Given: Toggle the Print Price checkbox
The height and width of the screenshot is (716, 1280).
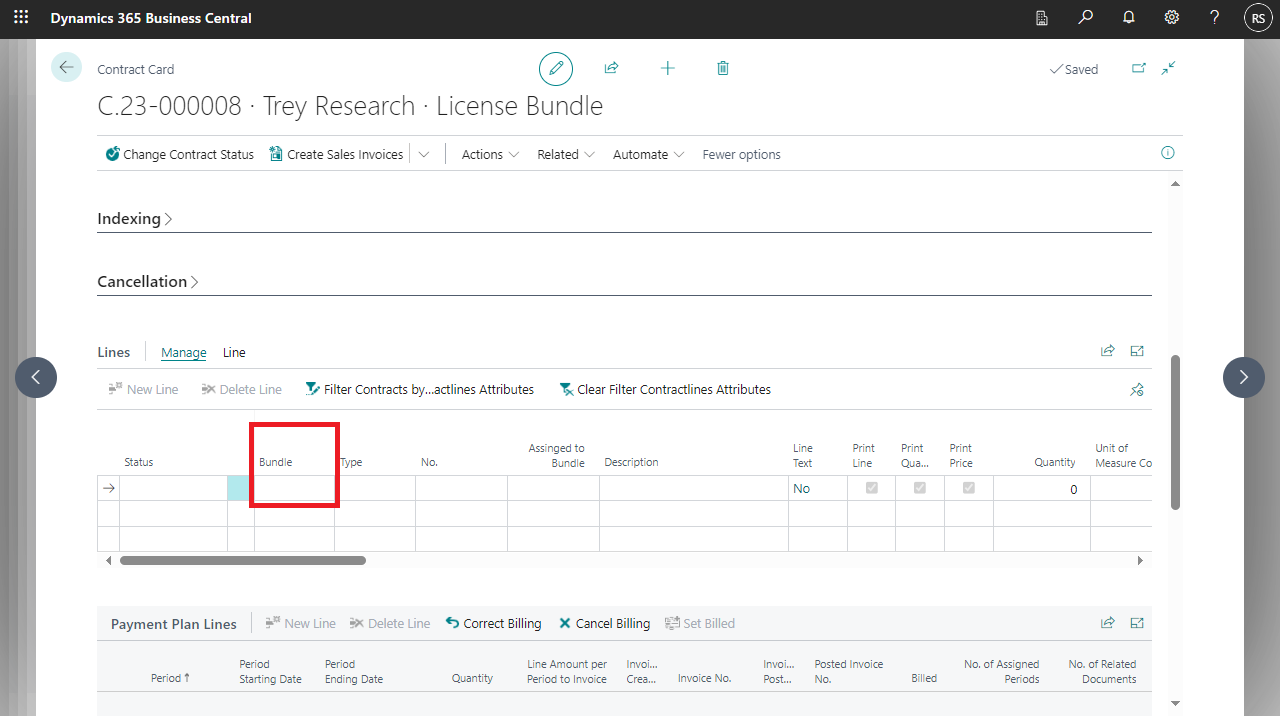Looking at the screenshot, I should click(x=968, y=488).
